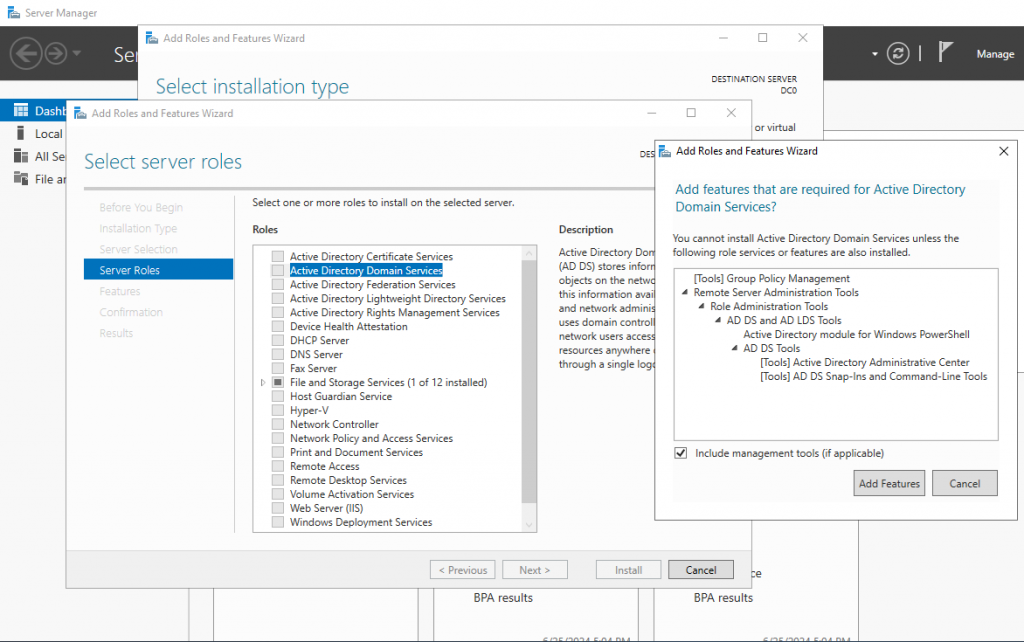Uncheck Include management tools checkbox
Viewport: 1024px width, 642px height.
pyautogui.click(x=681, y=453)
